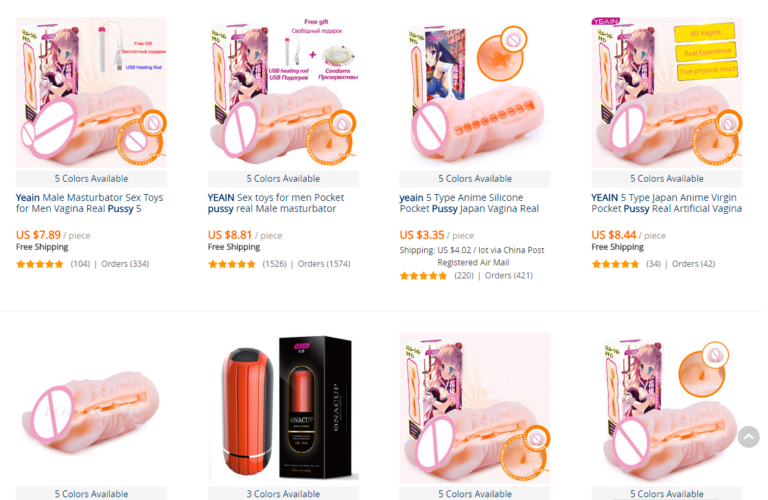Screen dimensions: 768x500
Task: Click the star rating with 1526 reviews
Action: [x=232, y=264]
